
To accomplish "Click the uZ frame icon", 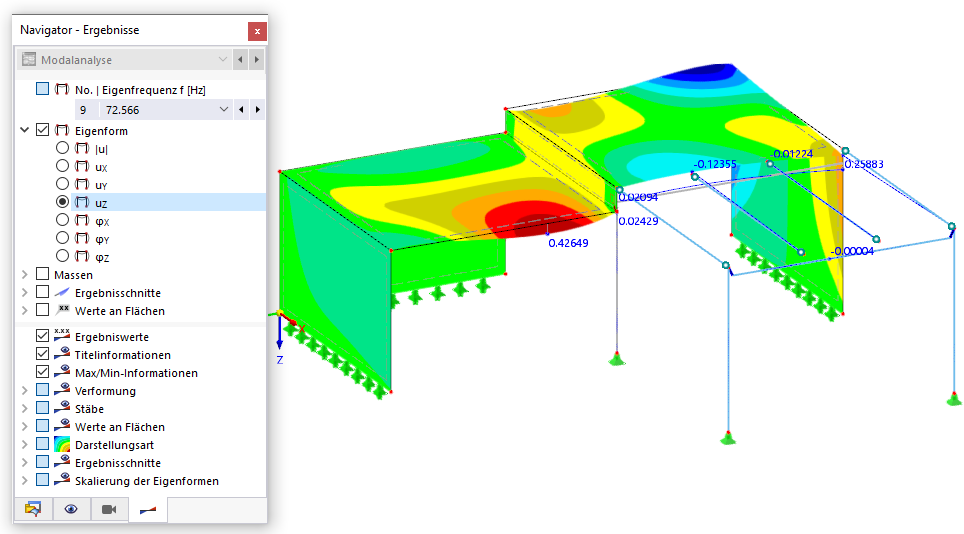I will pyautogui.click(x=82, y=202).
